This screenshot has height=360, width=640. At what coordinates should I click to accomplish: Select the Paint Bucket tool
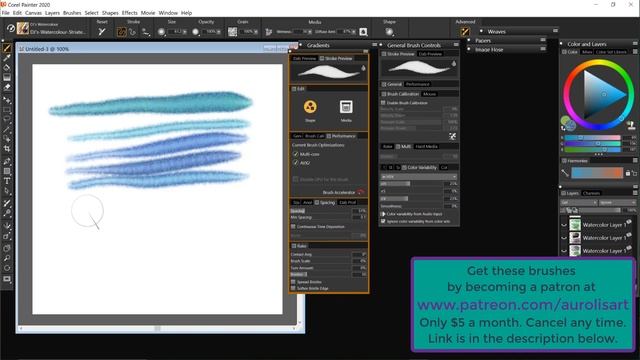point(7,68)
